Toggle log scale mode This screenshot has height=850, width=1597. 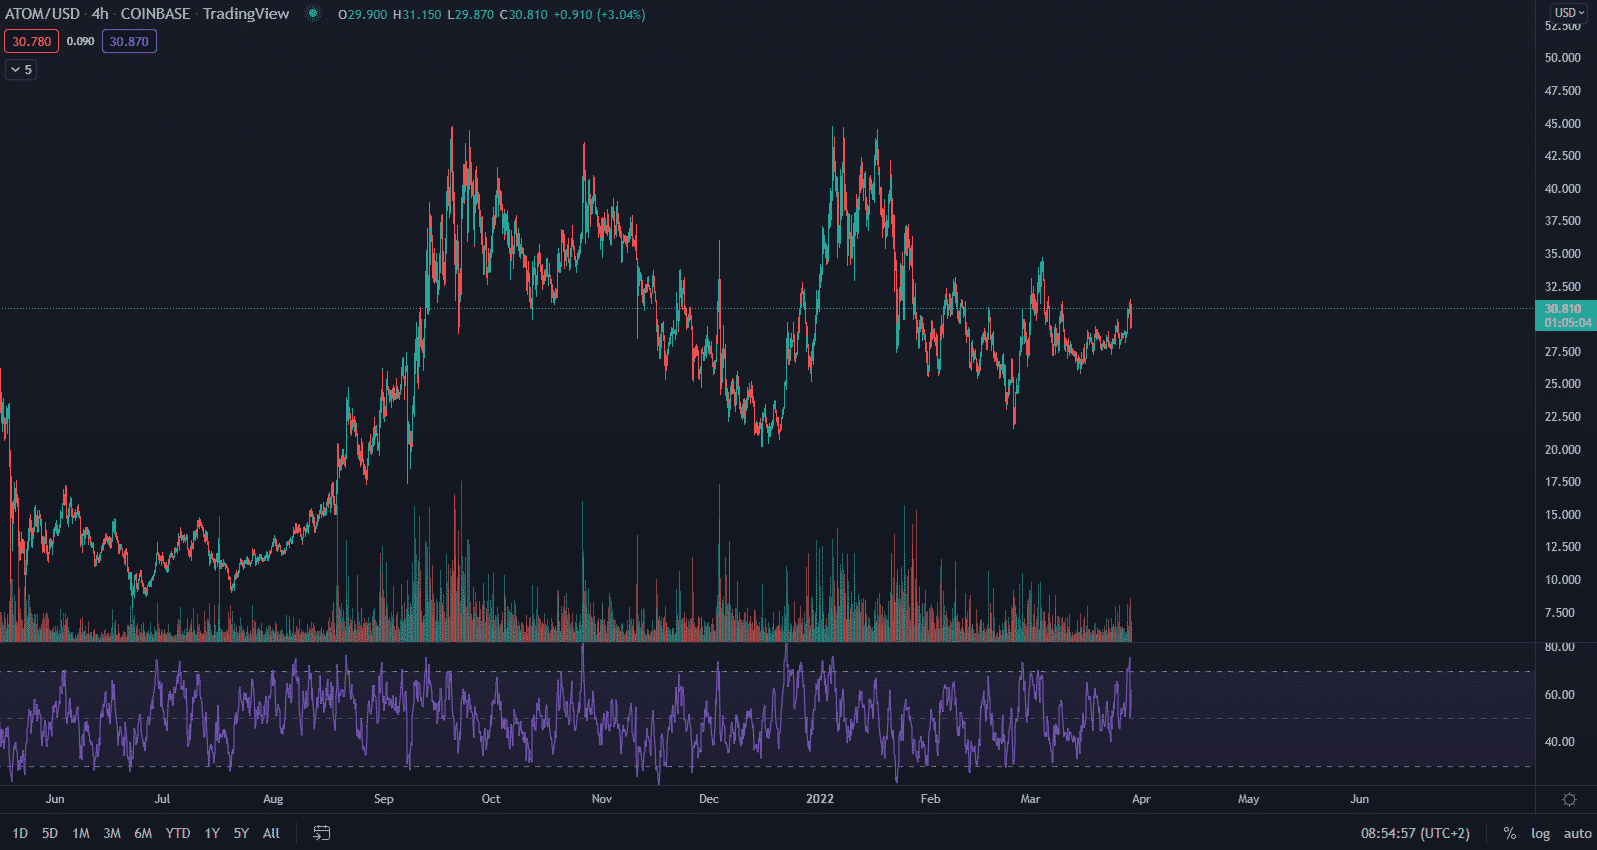coord(1540,833)
